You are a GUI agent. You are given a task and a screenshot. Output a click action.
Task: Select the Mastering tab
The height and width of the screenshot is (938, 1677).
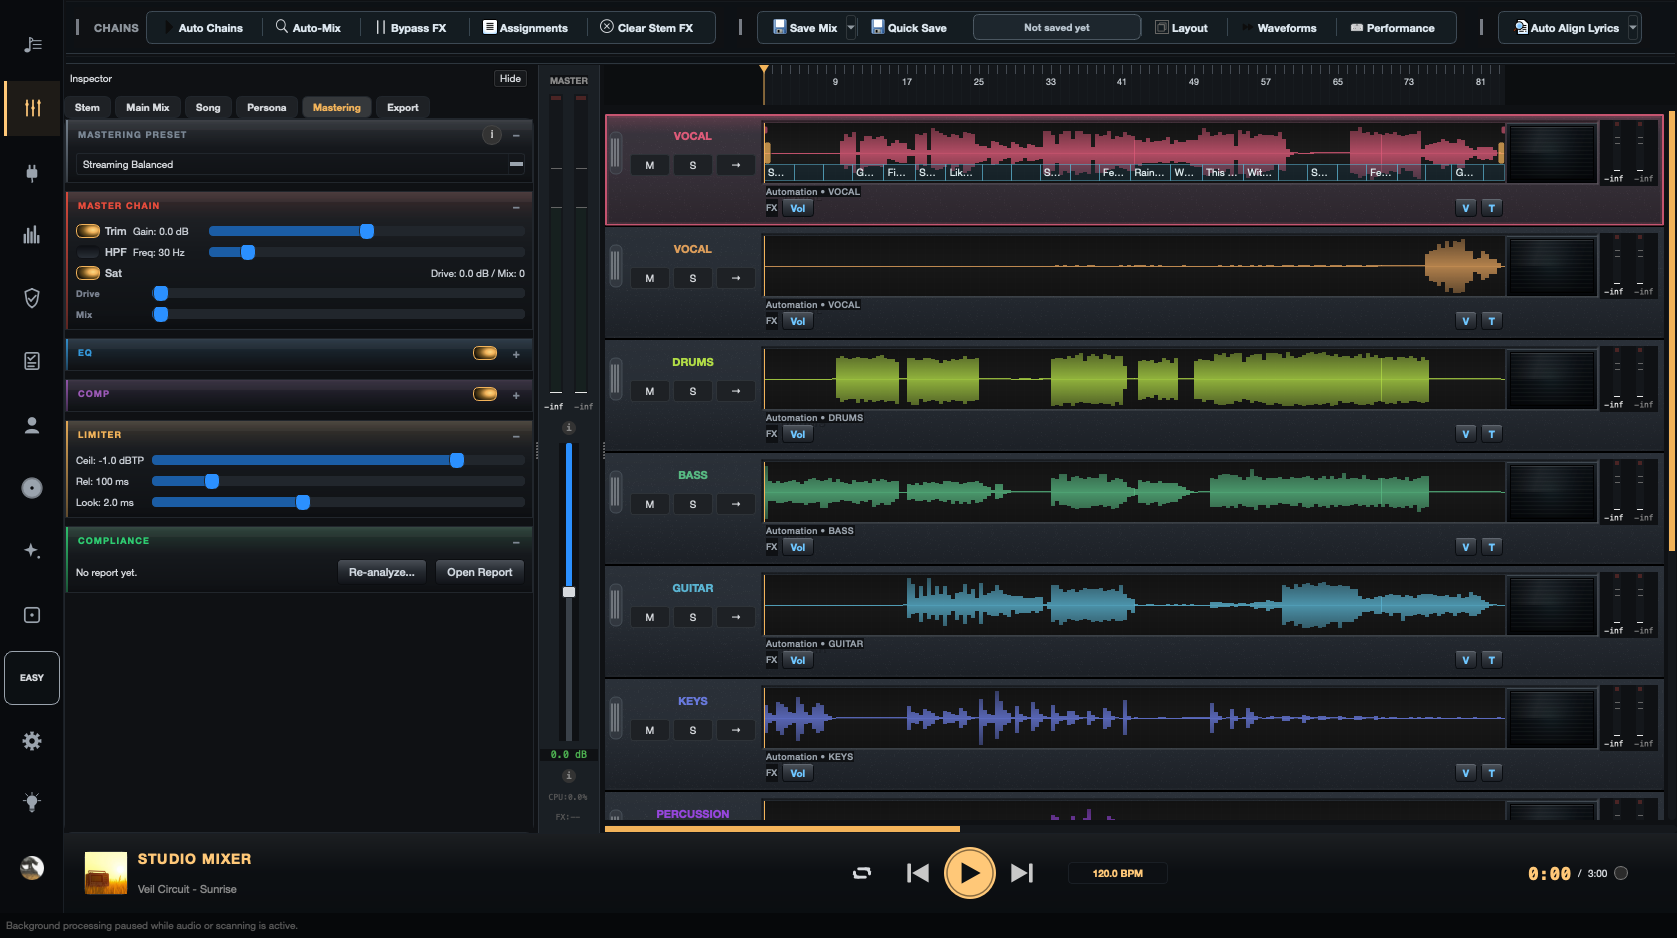337,107
